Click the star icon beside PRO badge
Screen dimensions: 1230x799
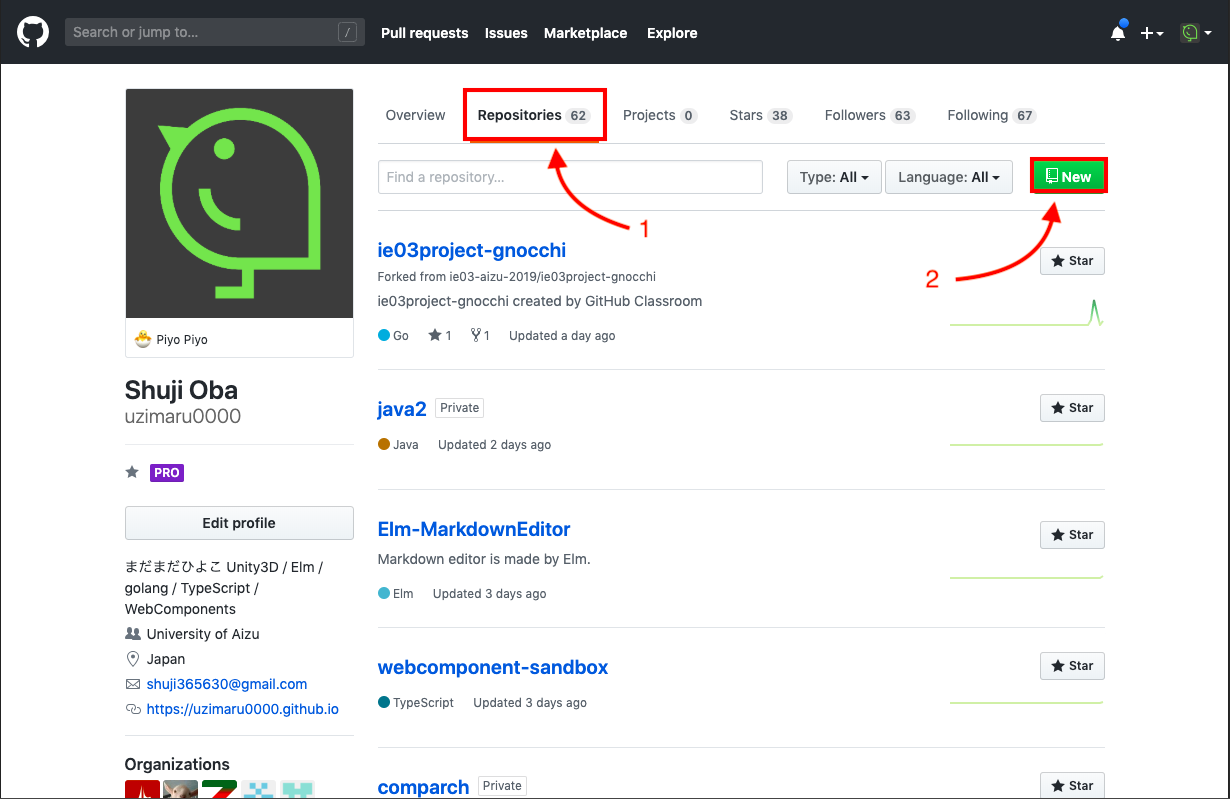[132, 472]
